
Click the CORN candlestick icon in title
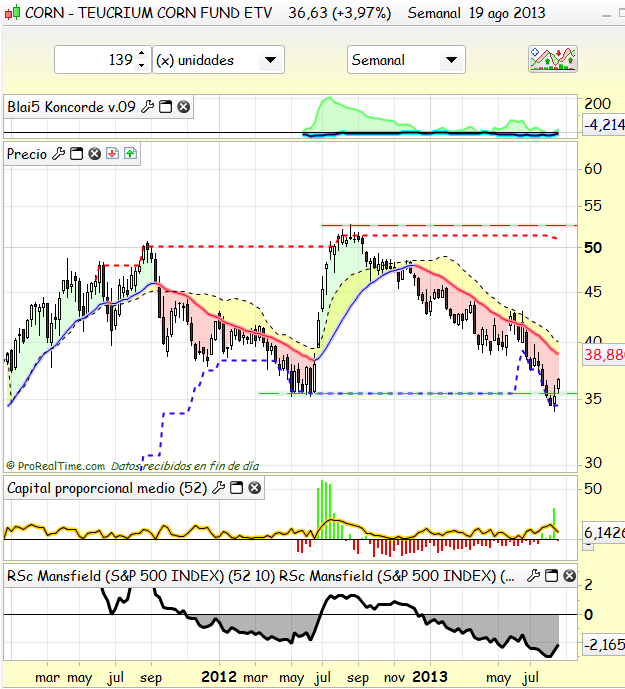[x=11, y=13]
